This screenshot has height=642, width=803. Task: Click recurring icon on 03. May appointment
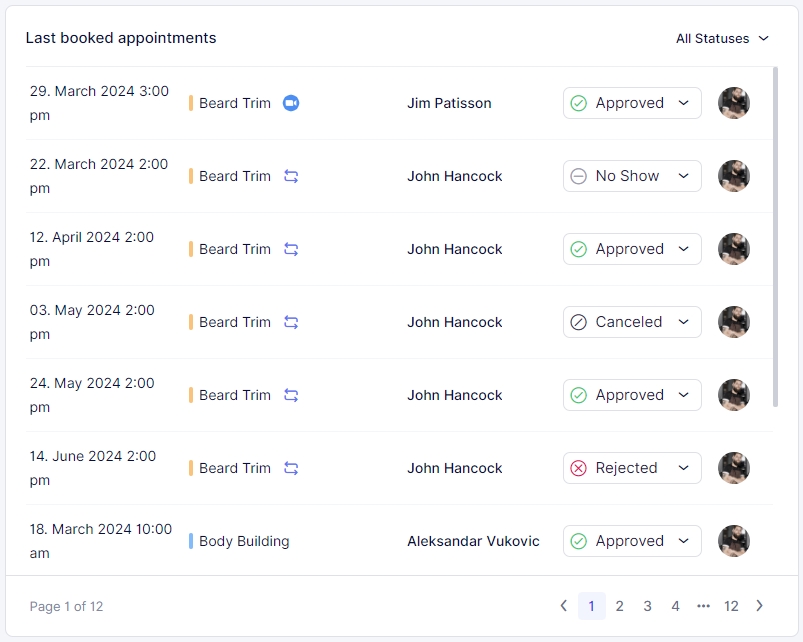click(291, 322)
